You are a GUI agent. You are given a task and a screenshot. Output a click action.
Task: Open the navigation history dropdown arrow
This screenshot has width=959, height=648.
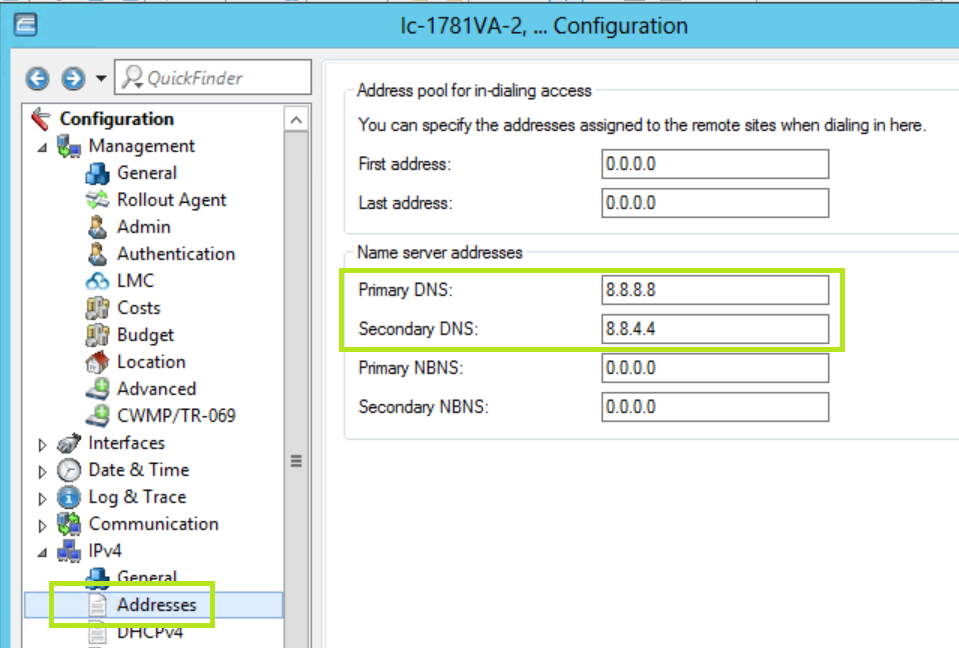tap(100, 78)
